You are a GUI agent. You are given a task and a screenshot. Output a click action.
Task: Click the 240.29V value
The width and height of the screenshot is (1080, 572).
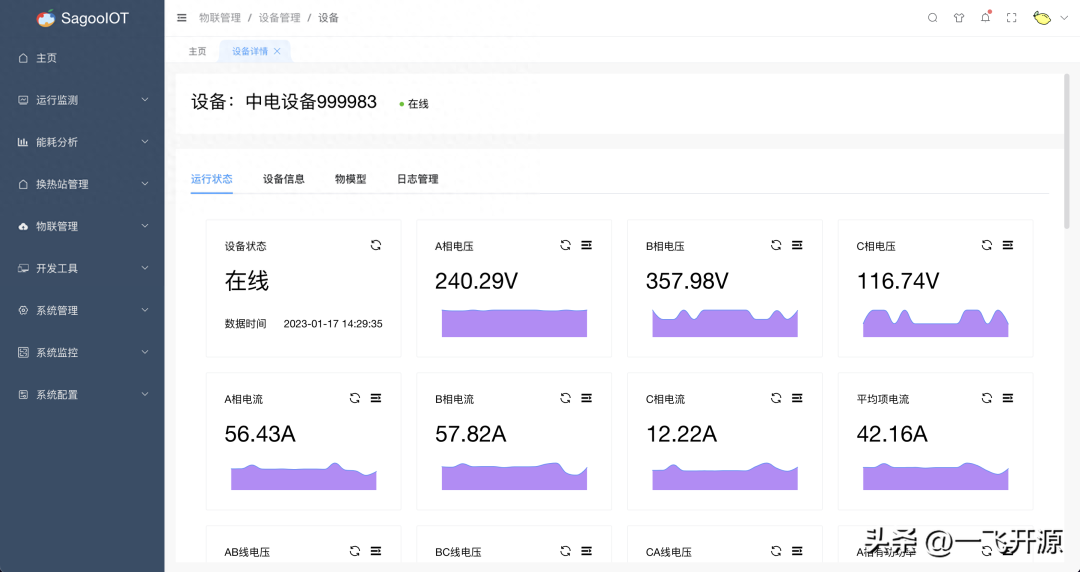(x=477, y=281)
